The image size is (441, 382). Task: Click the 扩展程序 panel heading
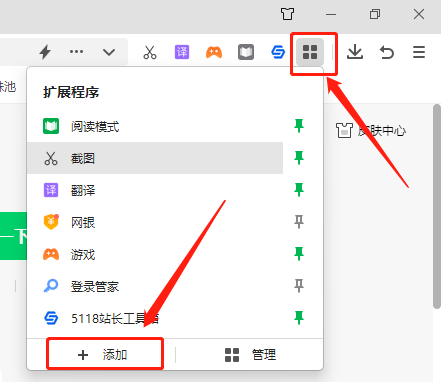(x=71, y=92)
